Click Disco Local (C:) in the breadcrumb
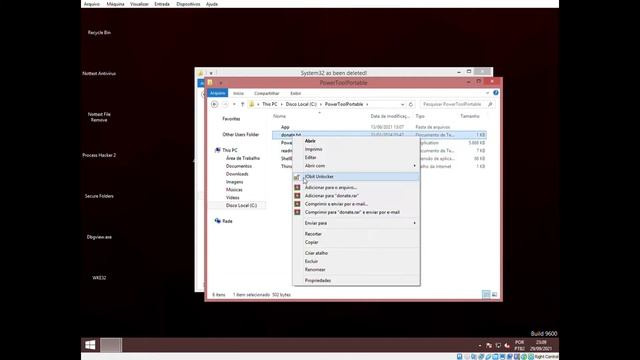Screen dimensions: 640x360 coord(301,104)
